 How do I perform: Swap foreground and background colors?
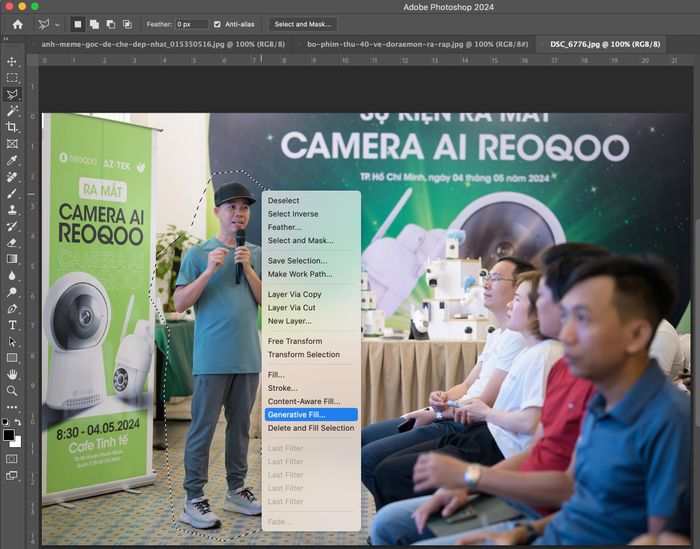(18, 422)
